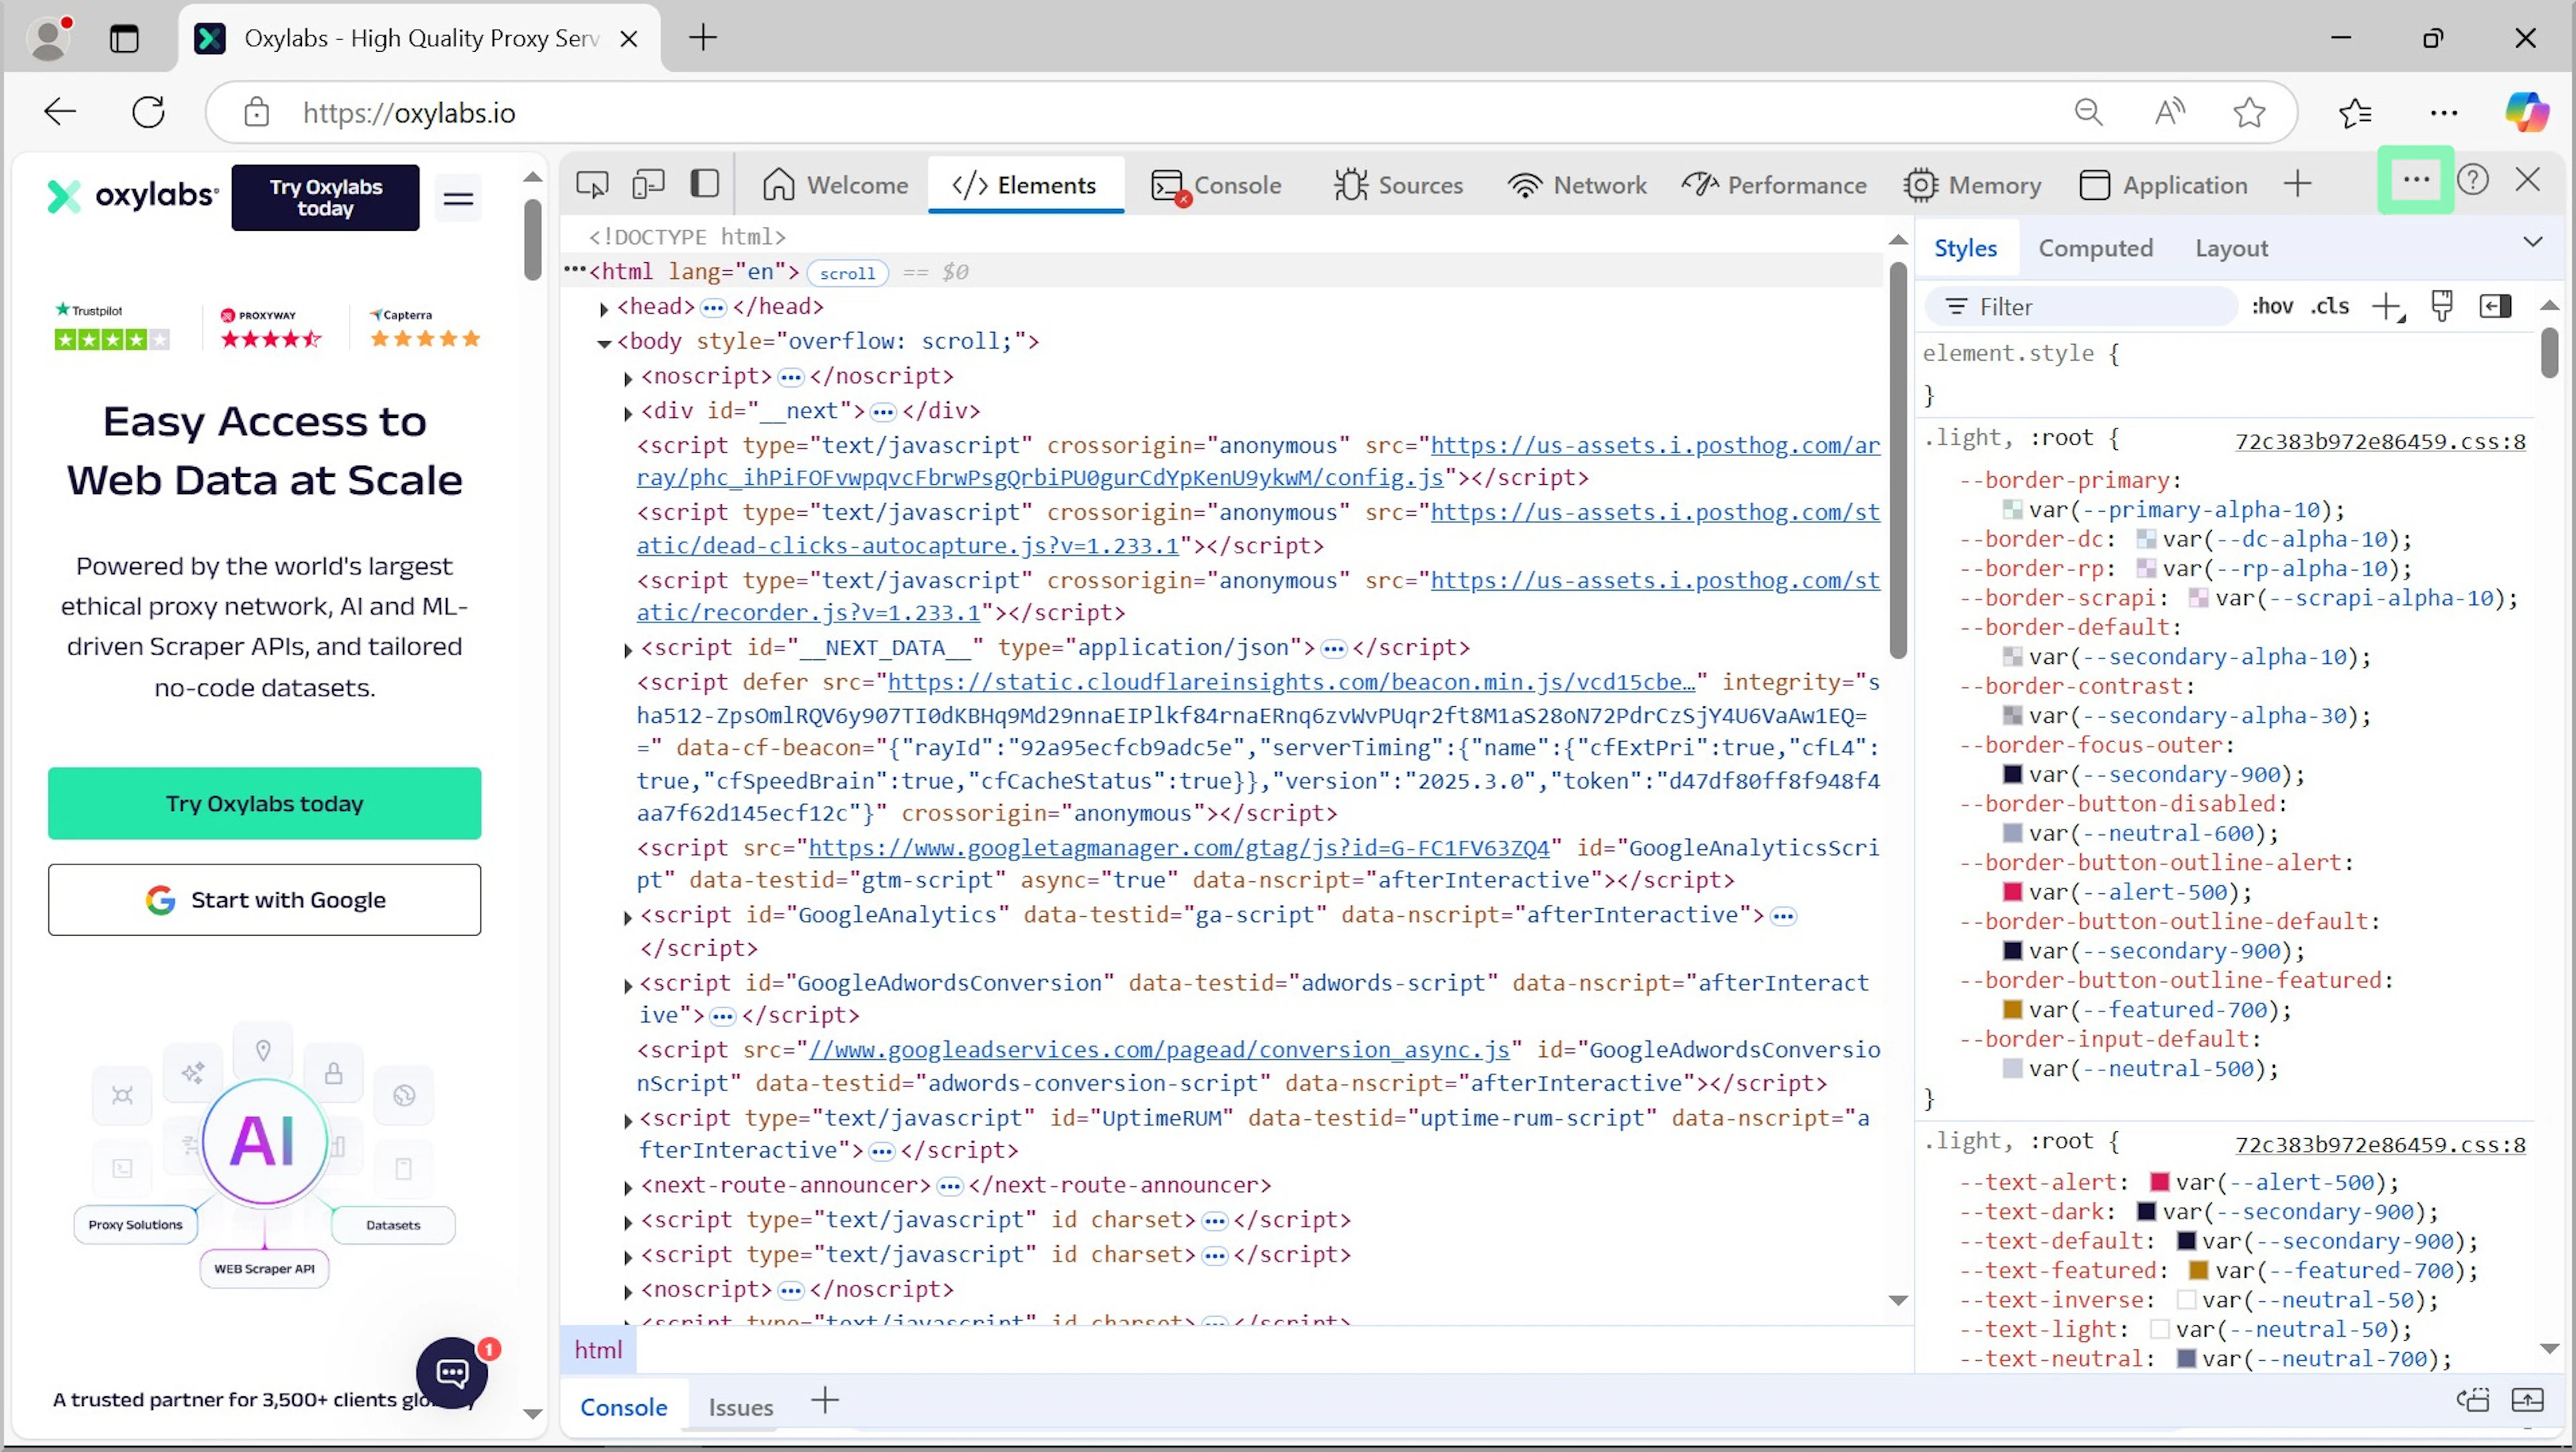Click the --alert-500 color swatch for border-button-outline-alert

tap(2013, 891)
